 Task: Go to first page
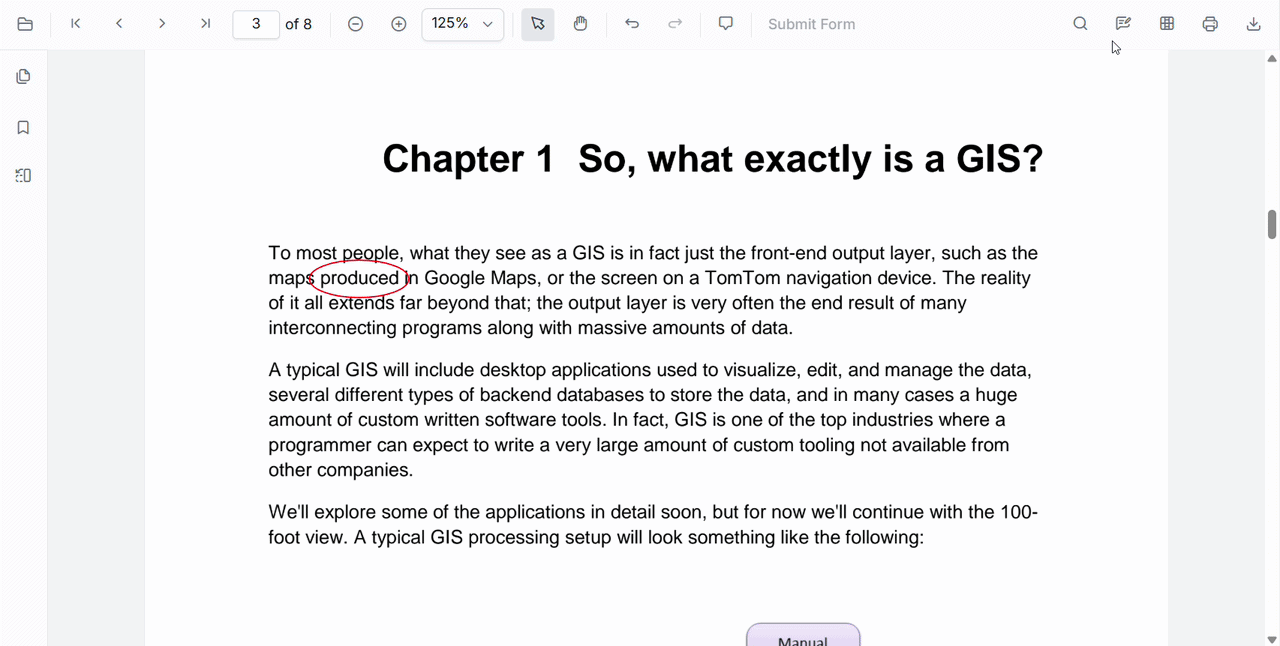tap(76, 24)
